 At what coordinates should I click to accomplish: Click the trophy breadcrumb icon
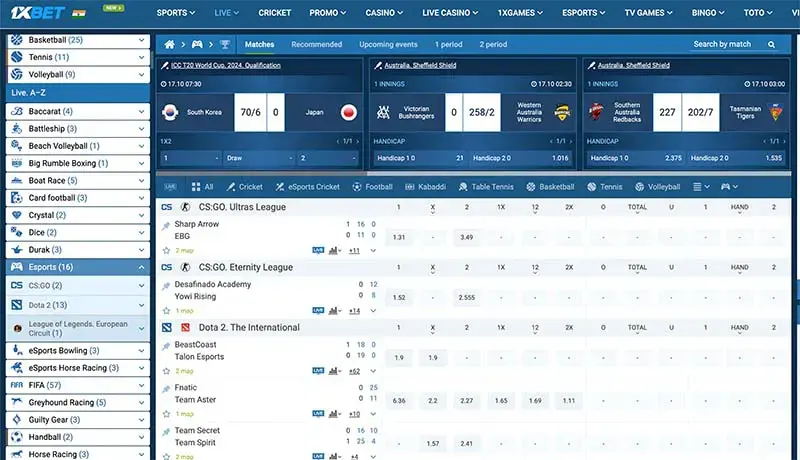pos(224,44)
